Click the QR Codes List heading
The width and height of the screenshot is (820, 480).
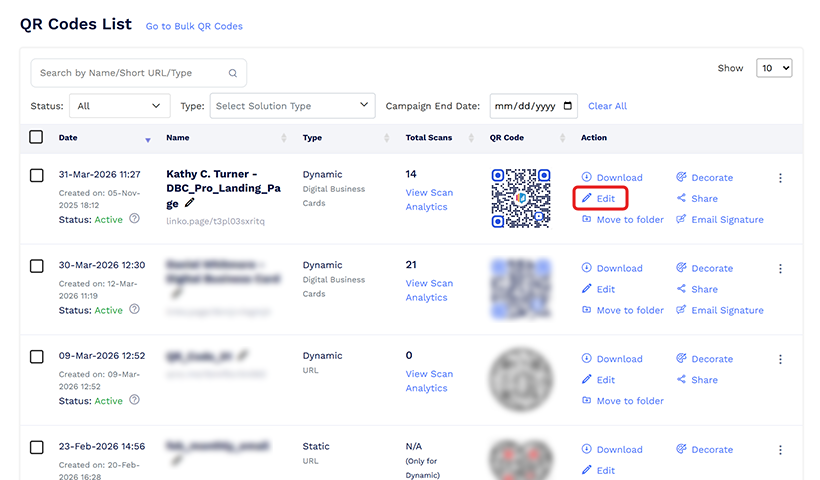pos(76,24)
